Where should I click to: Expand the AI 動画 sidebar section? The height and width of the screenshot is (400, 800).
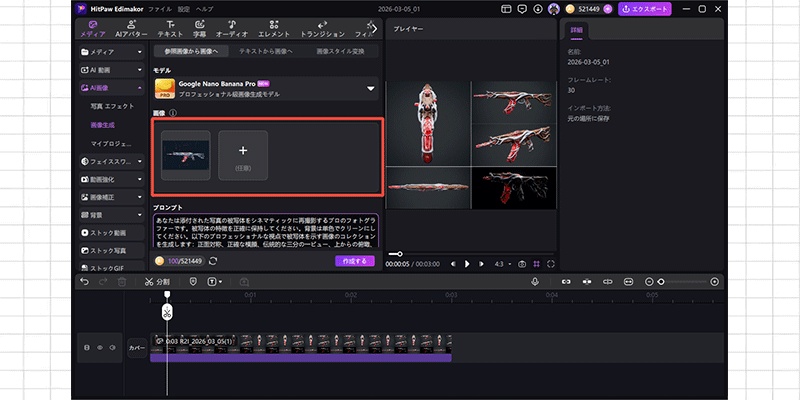point(112,70)
